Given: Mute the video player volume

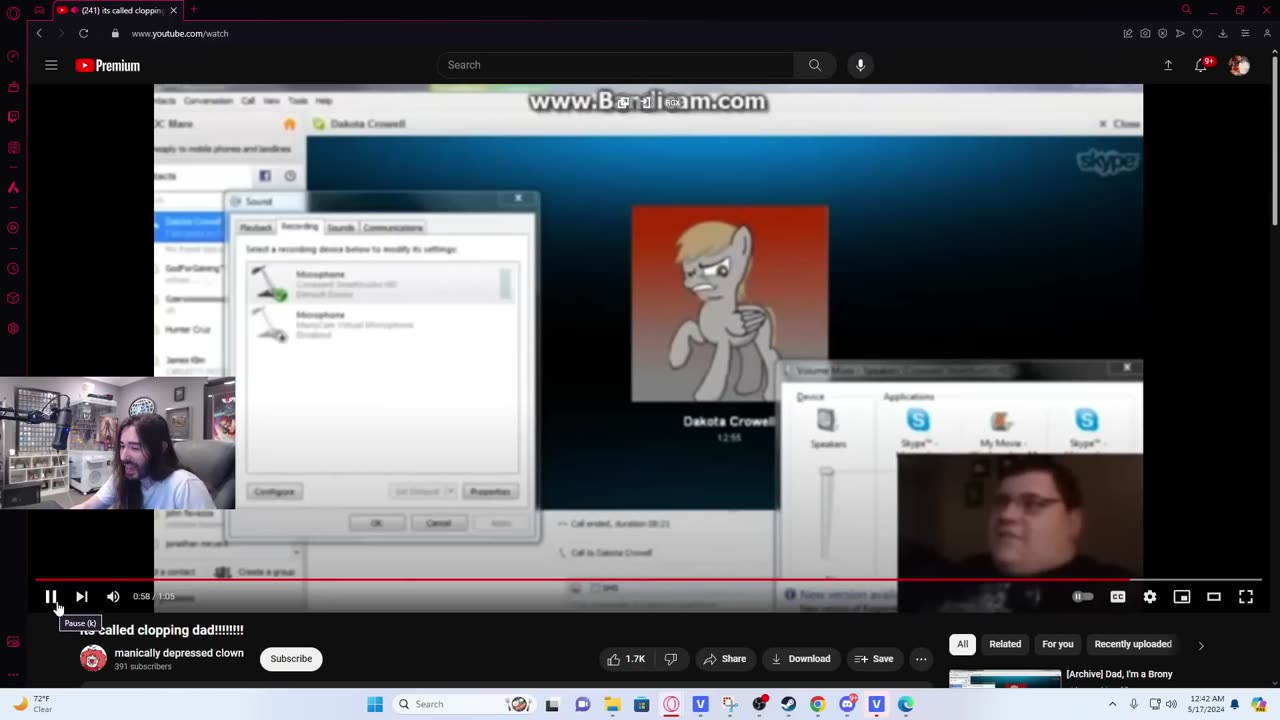Looking at the screenshot, I should 113,597.
